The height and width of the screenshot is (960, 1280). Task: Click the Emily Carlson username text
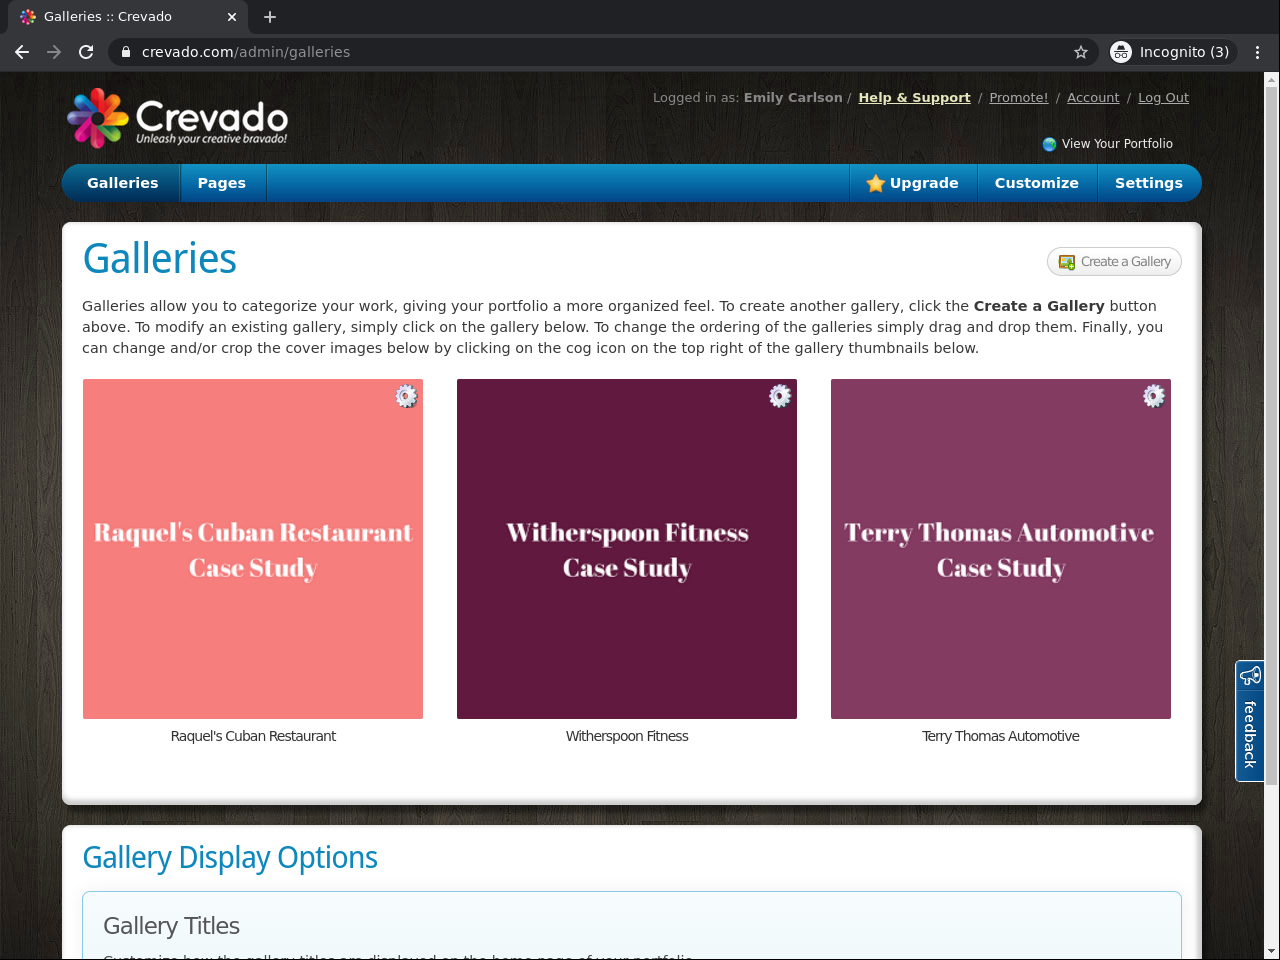click(793, 98)
